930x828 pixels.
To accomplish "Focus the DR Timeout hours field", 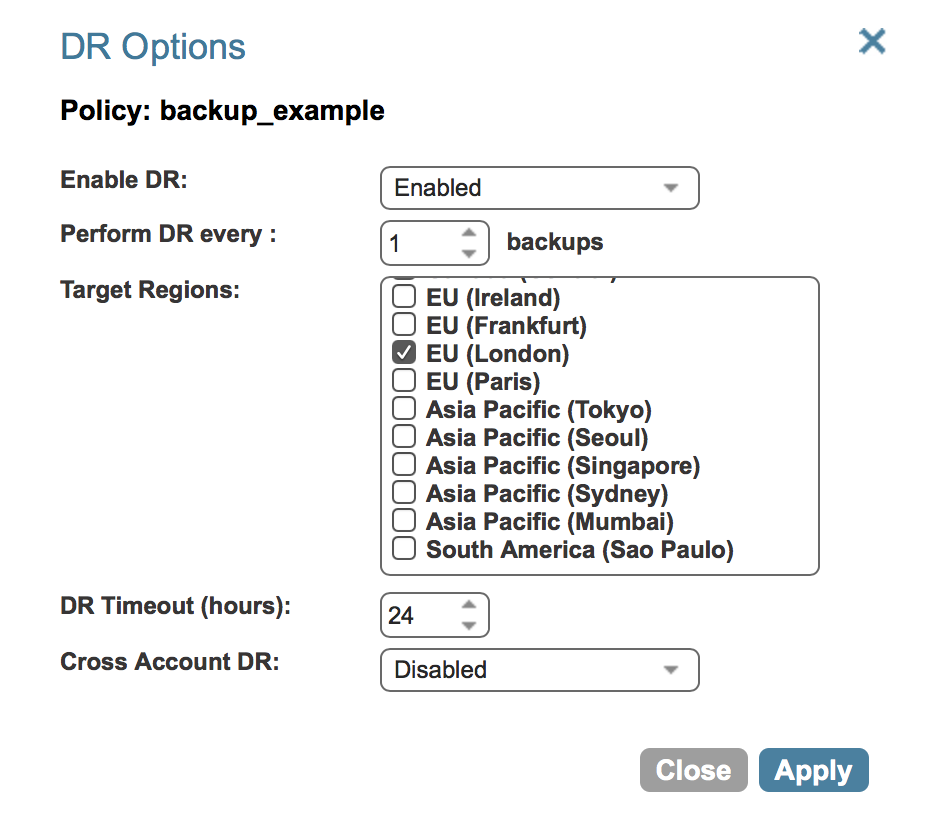I will (421, 615).
